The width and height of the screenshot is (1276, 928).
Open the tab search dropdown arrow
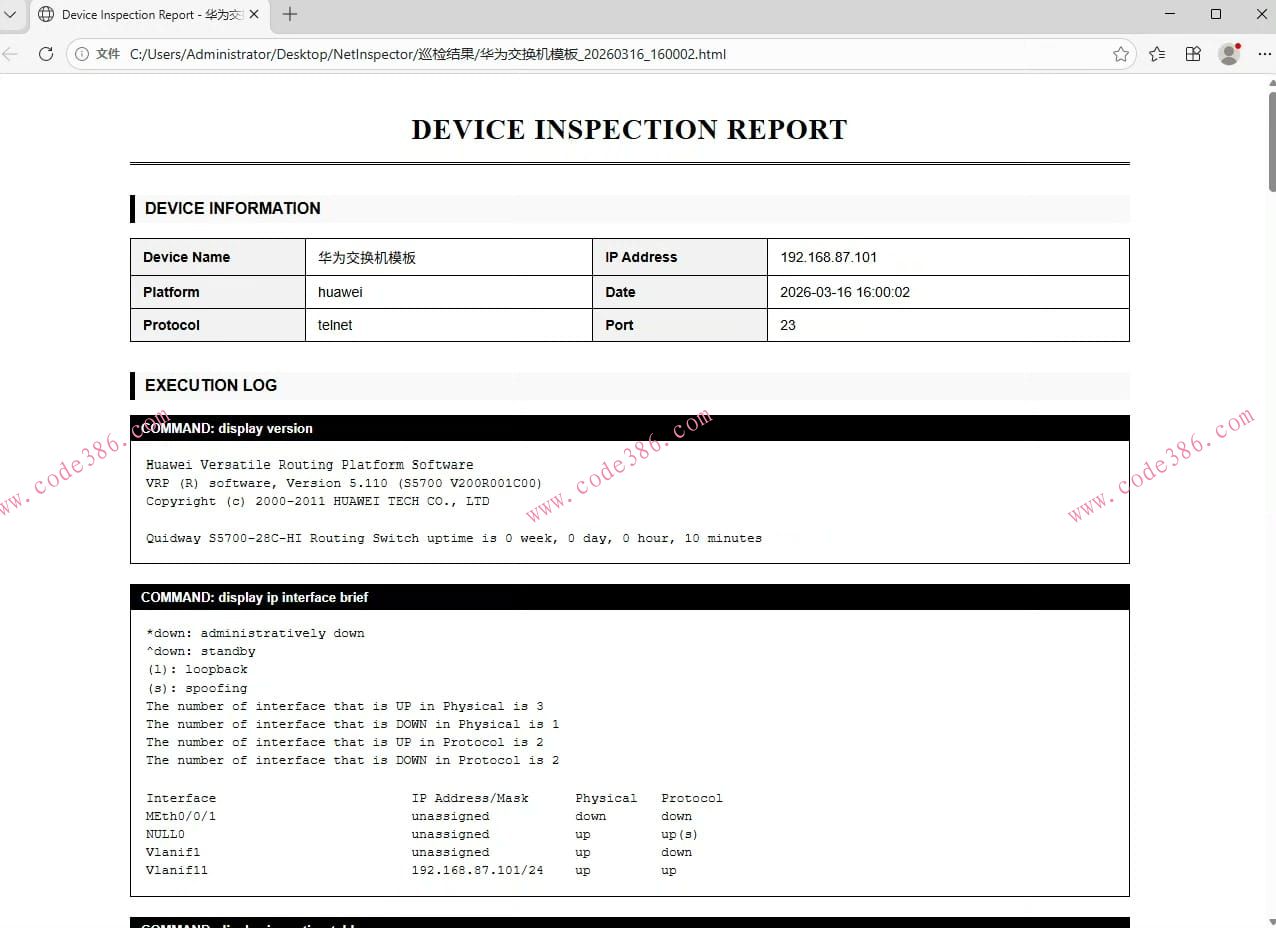click(x=9, y=14)
